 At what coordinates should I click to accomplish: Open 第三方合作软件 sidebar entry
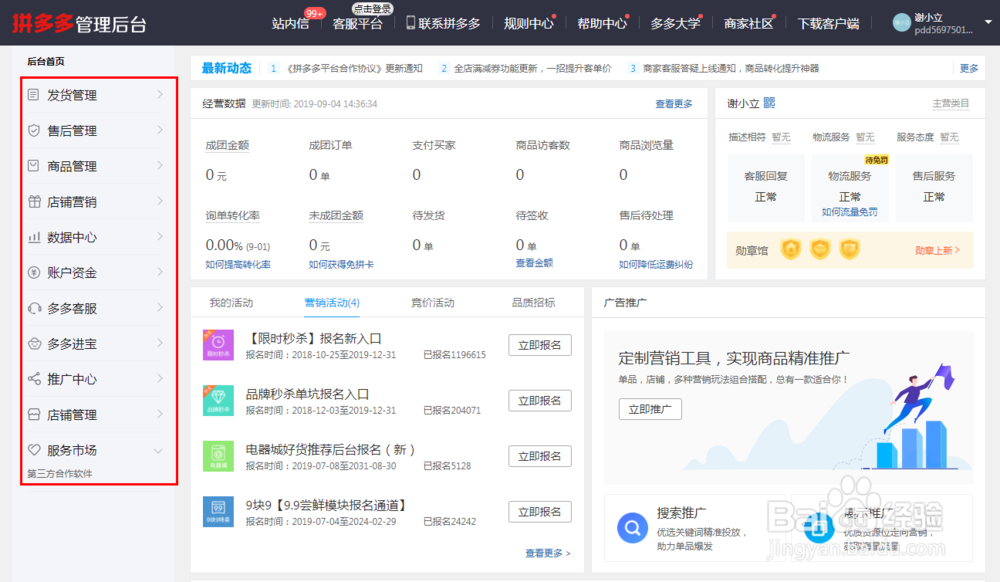click(60, 474)
